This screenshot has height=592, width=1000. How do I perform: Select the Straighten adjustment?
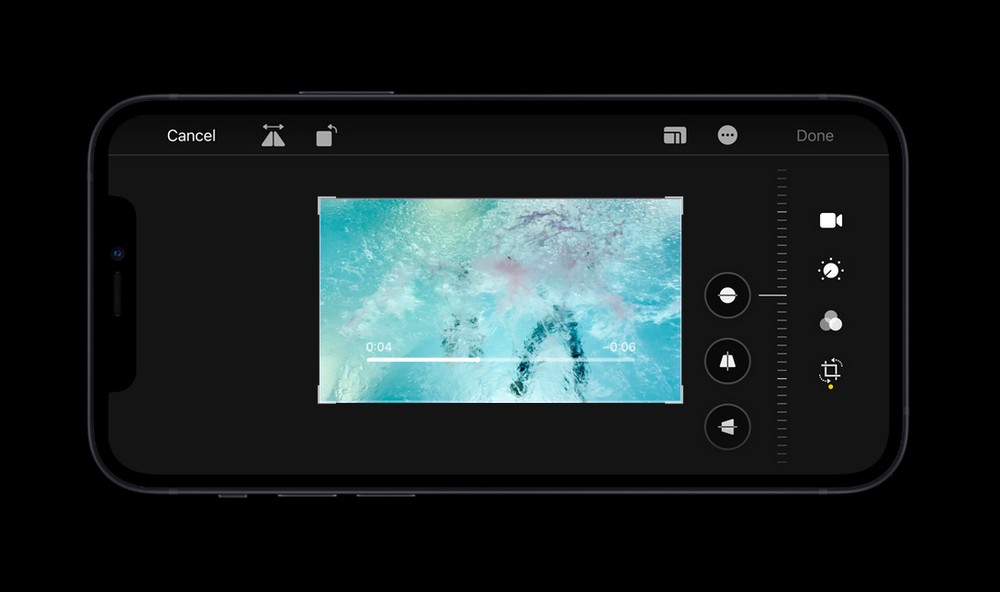click(x=727, y=295)
